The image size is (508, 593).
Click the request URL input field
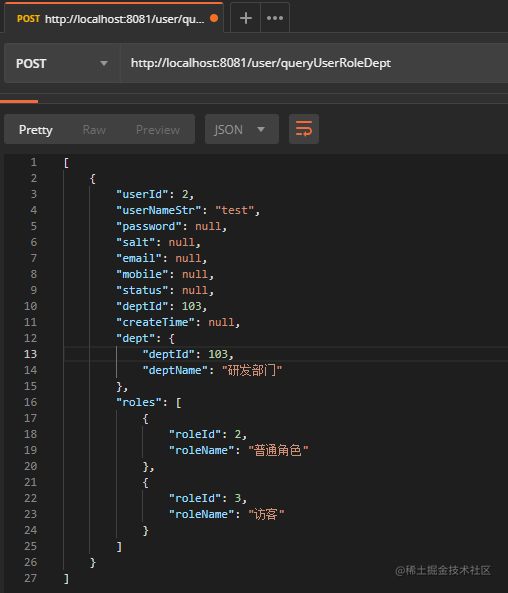click(314, 63)
